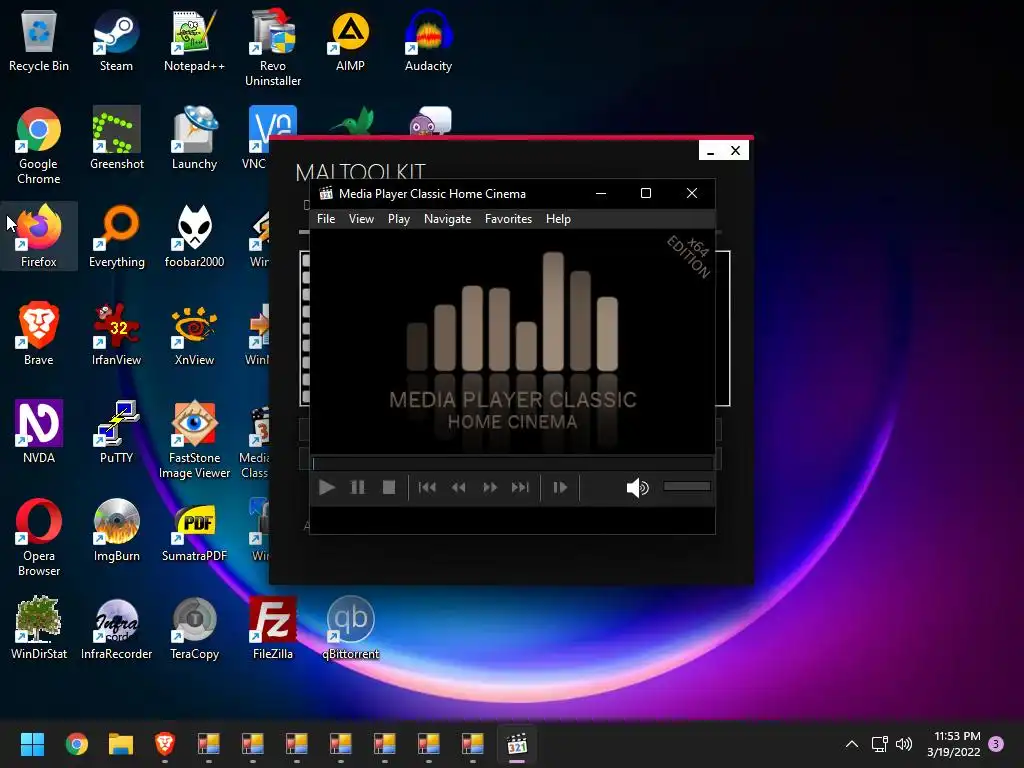Viewport: 1024px width, 768px height.
Task: Open the Favorites menu
Action: click(x=508, y=219)
